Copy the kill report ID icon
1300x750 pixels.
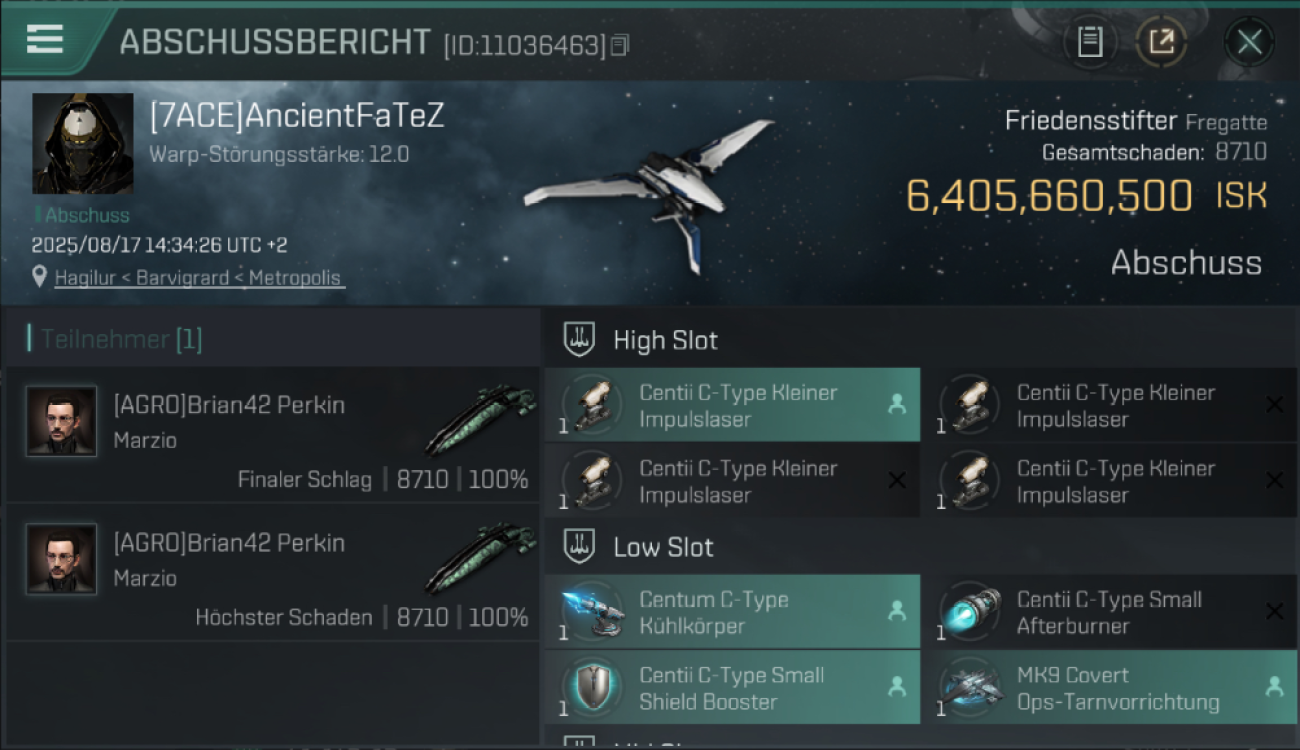point(620,46)
